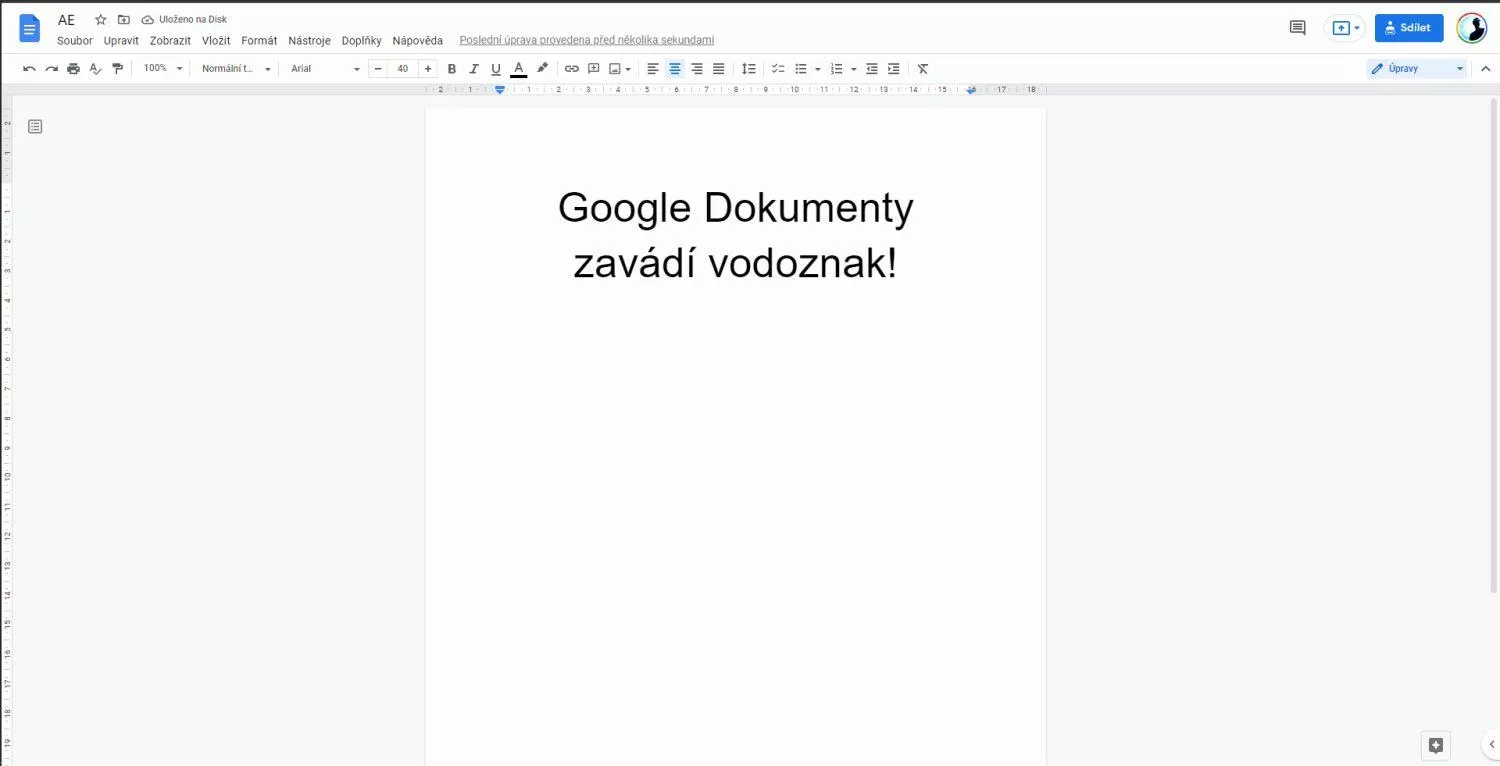Click the present-to-meeting icon
Image resolution: width=1500 pixels, height=766 pixels.
pyautogui.click(x=1341, y=28)
